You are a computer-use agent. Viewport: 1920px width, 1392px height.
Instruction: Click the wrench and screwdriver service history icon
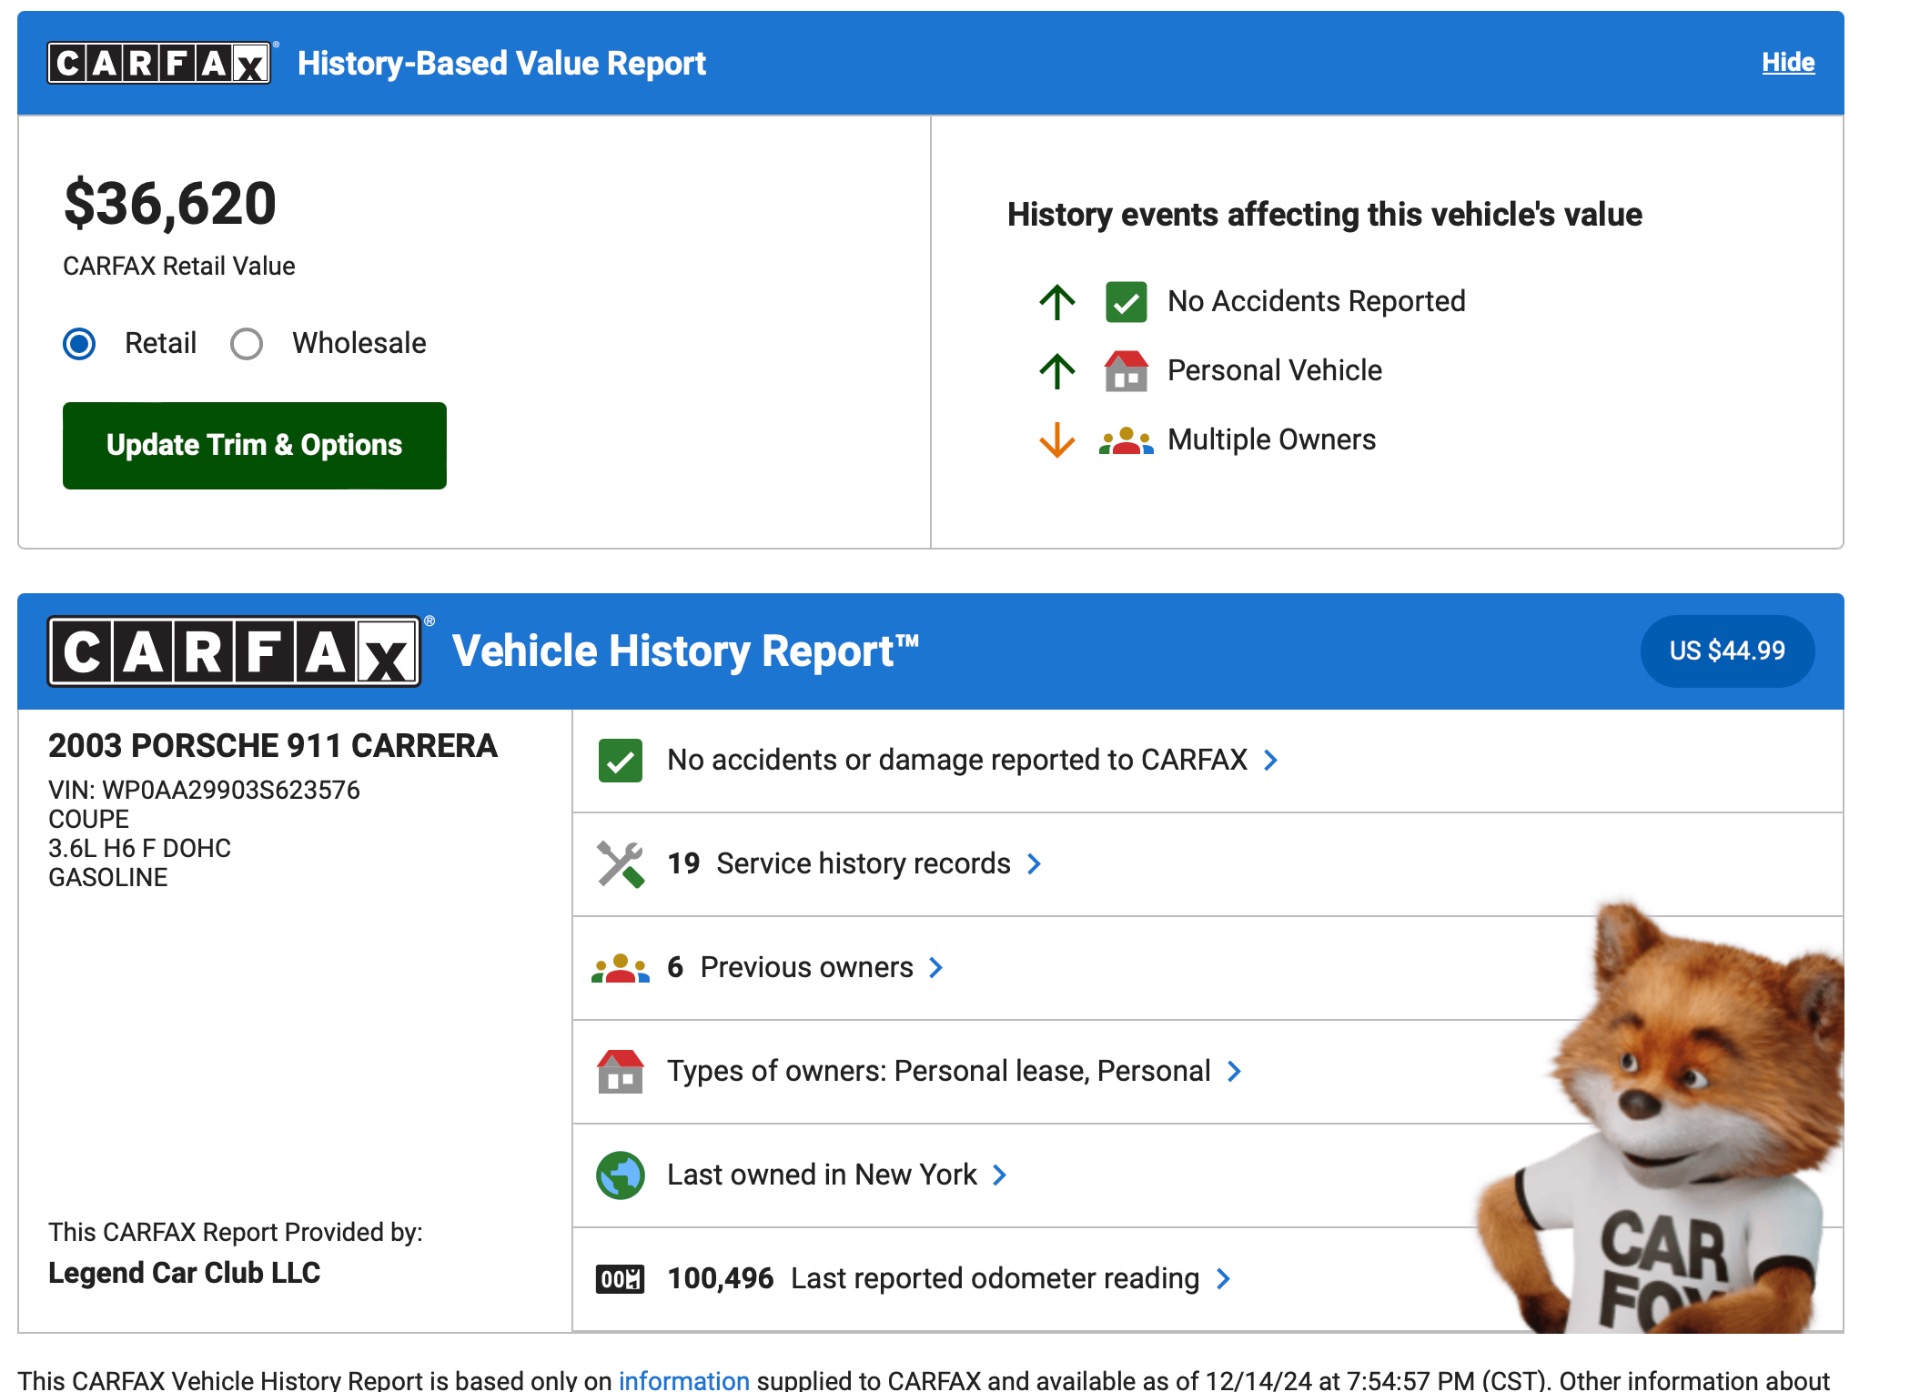pos(620,864)
